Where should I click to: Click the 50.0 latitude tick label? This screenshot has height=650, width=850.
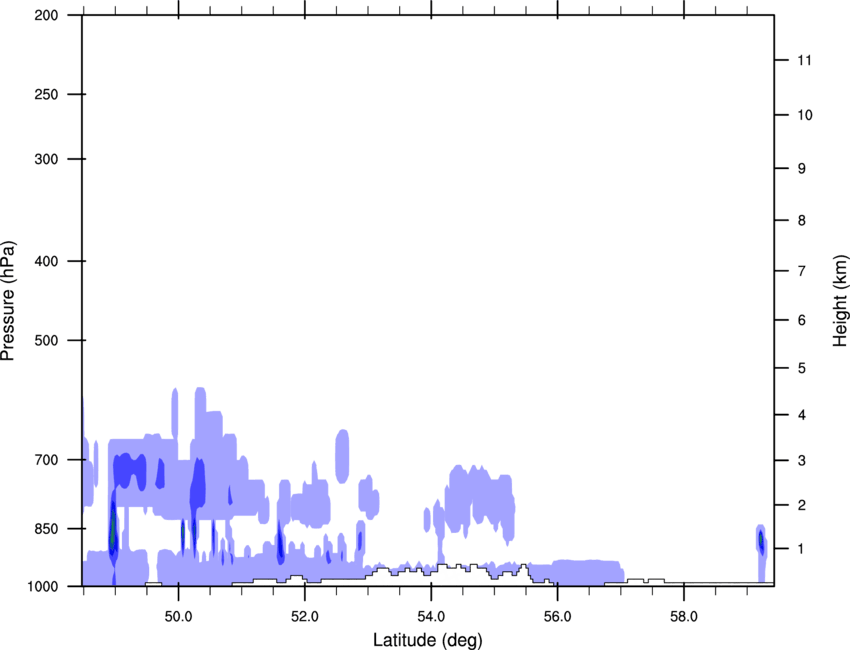click(x=178, y=617)
